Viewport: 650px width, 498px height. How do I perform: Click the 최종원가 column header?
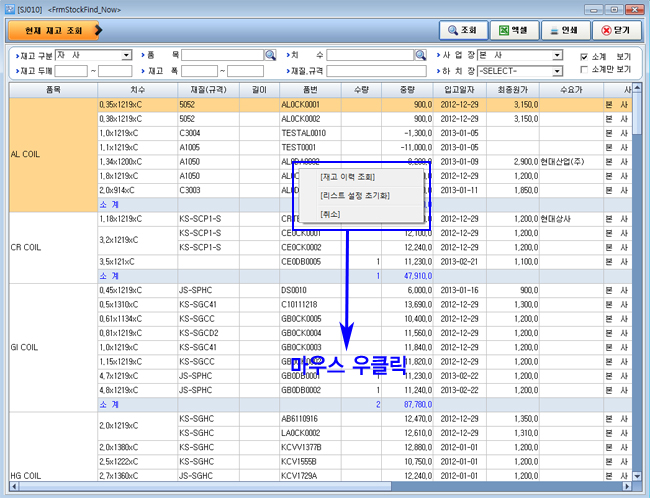513,90
